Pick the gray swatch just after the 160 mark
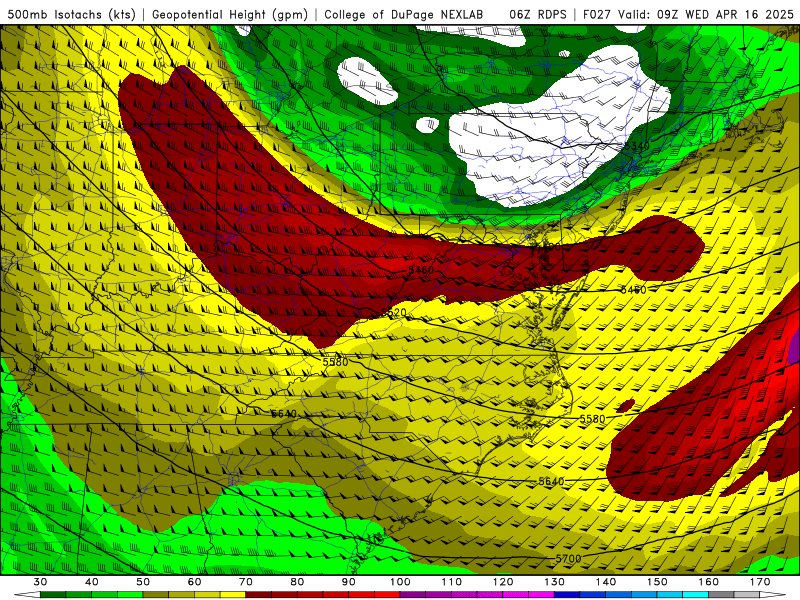 (721, 595)
